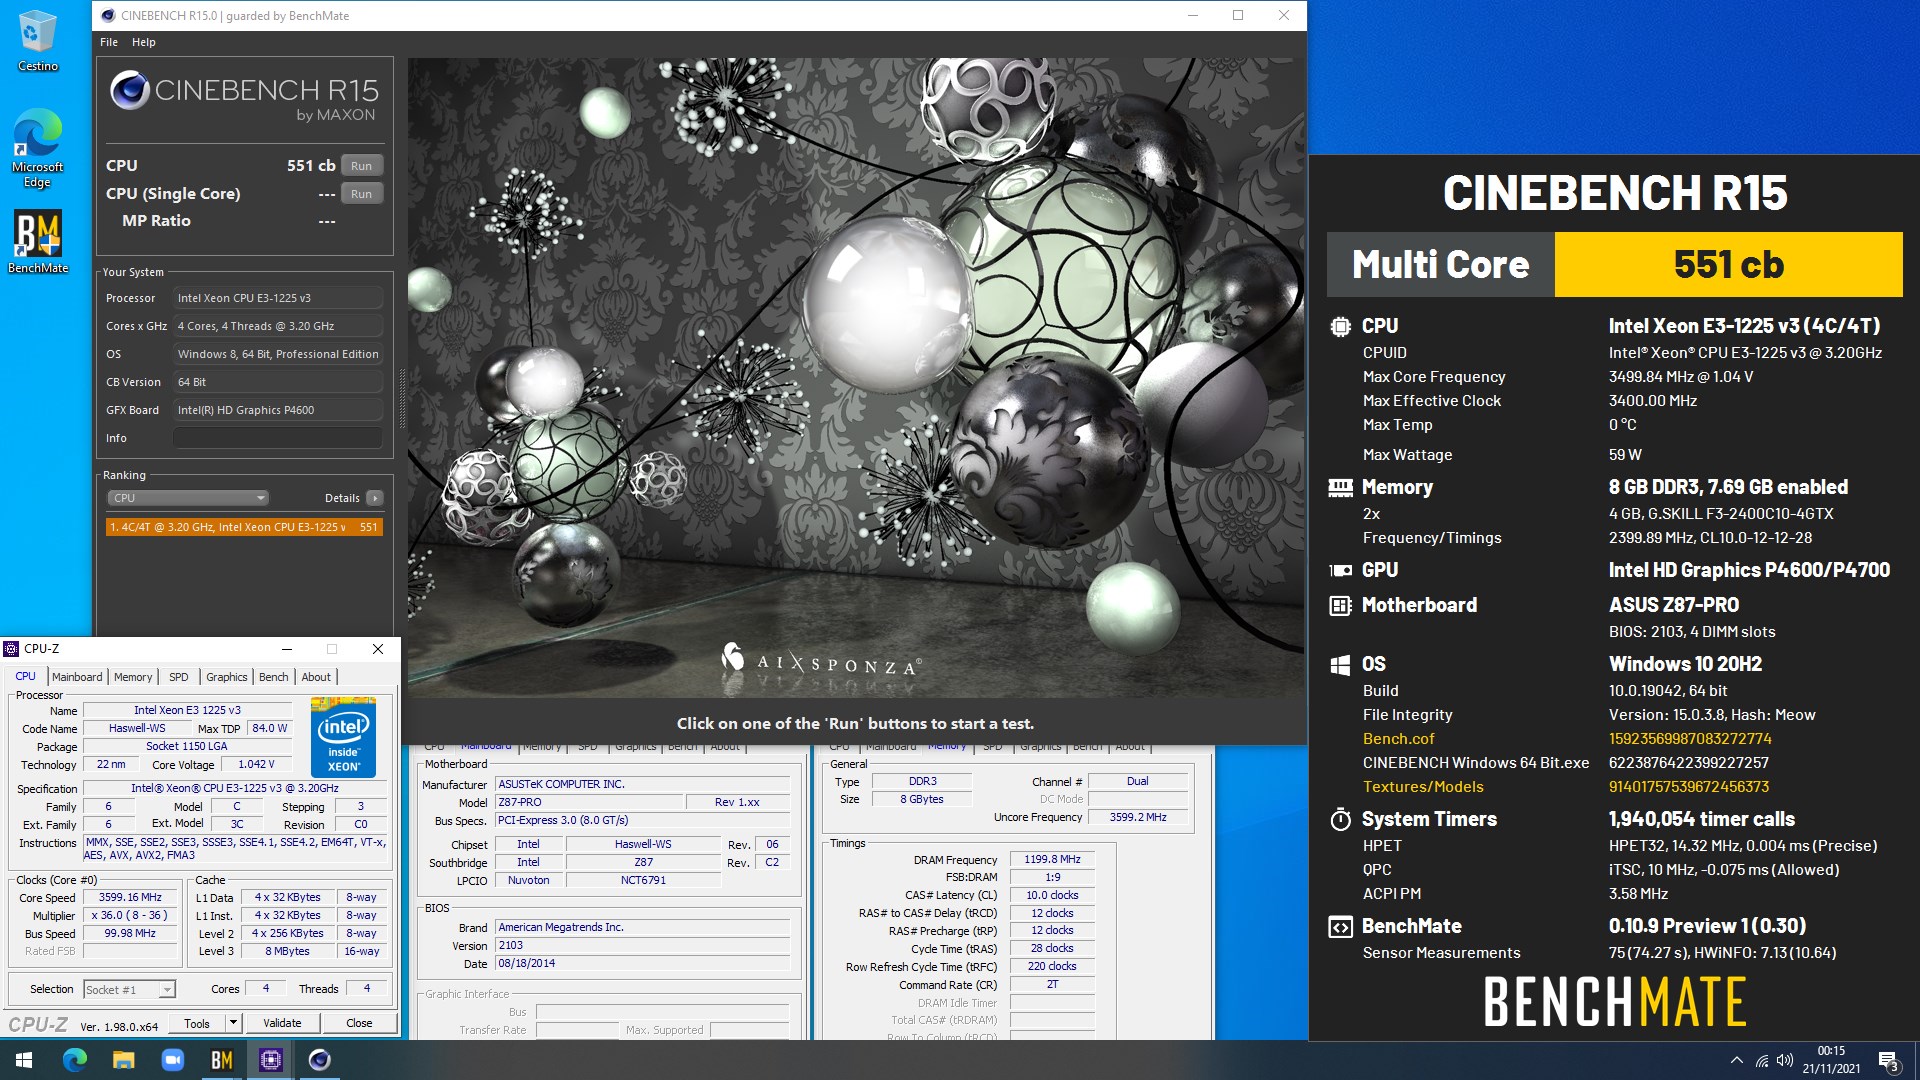1920x1080 pixels.
Task: Switch to BenchMate in the taskbar
Action: pos(221,1060)
